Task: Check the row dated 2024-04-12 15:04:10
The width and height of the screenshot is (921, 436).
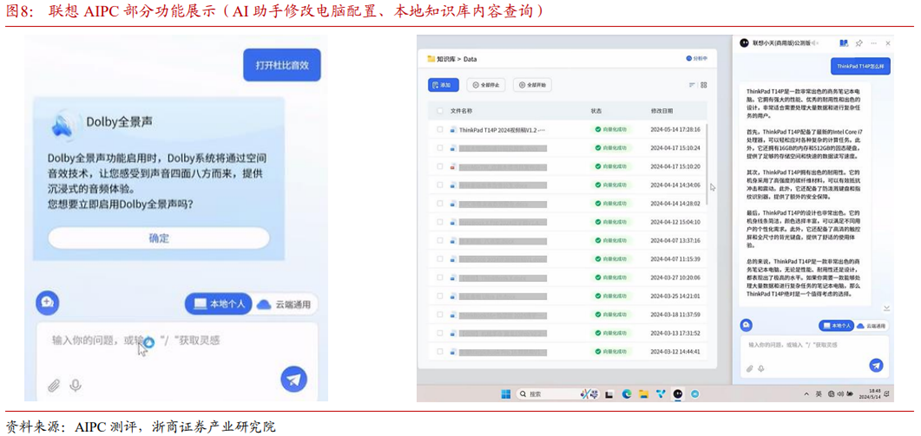Action: 440,222
